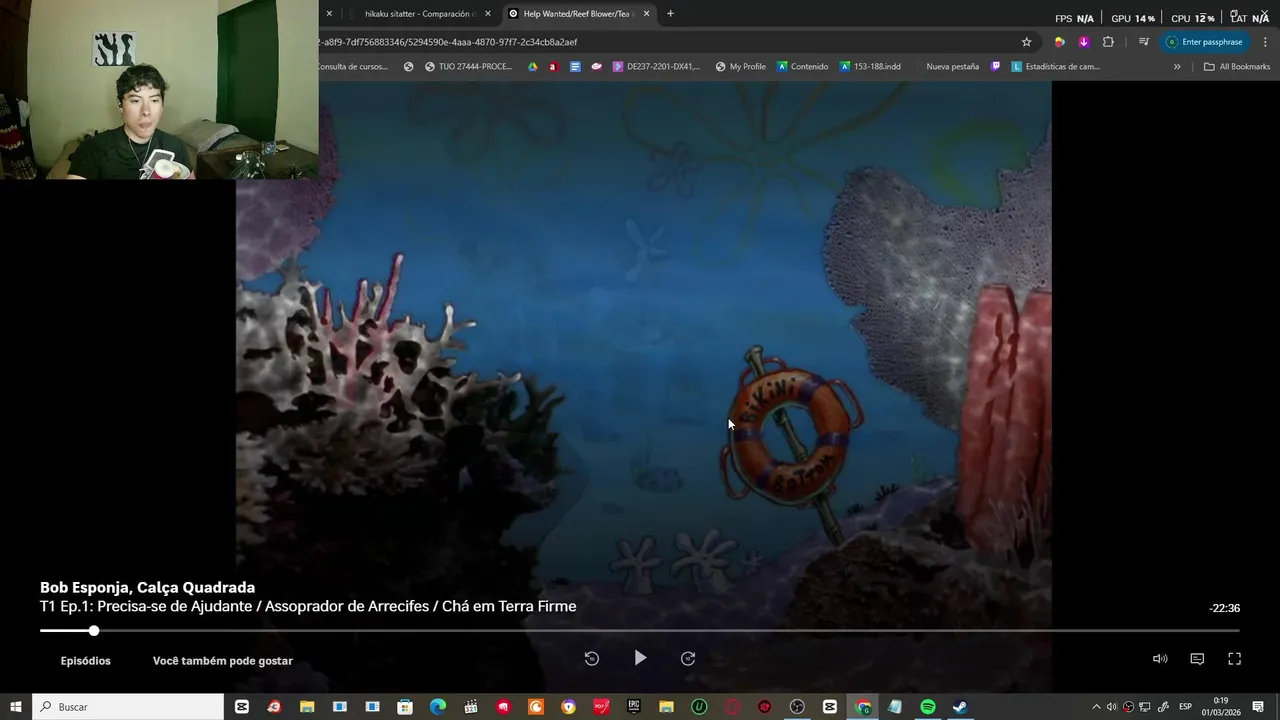This screenshot has height=720, width=1280.
Task: Click Enter passphrase profile button
Action: [x=1204, y=42]
